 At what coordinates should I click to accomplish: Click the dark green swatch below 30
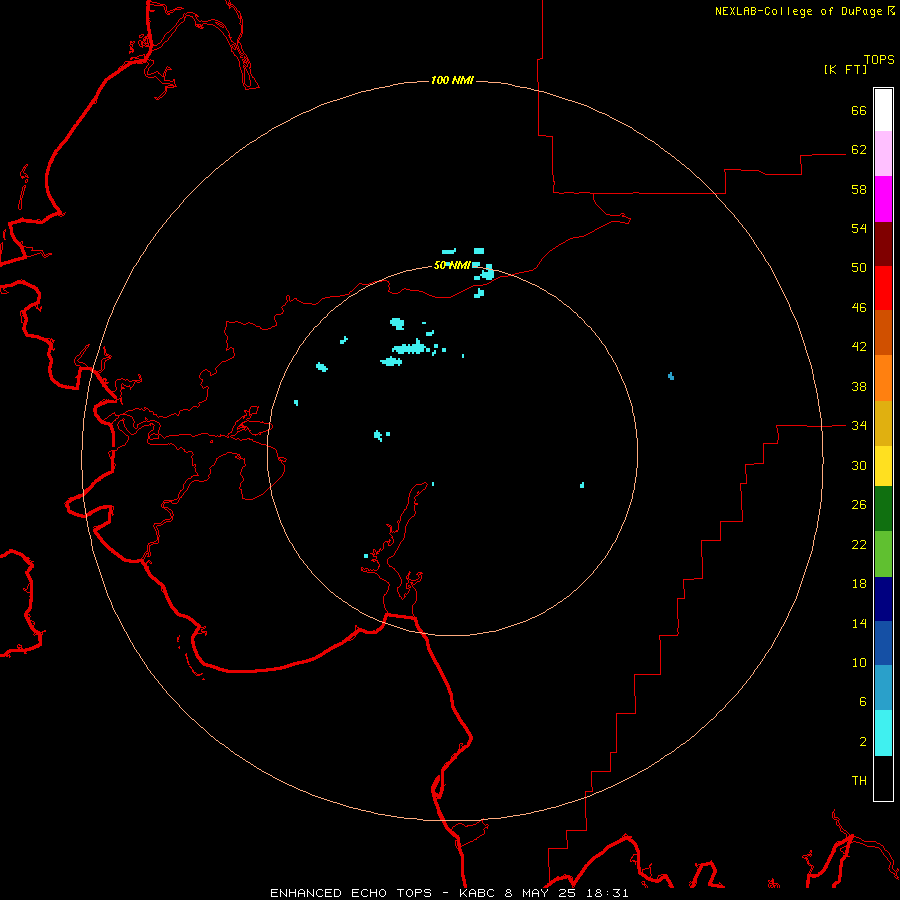[883, 509]
